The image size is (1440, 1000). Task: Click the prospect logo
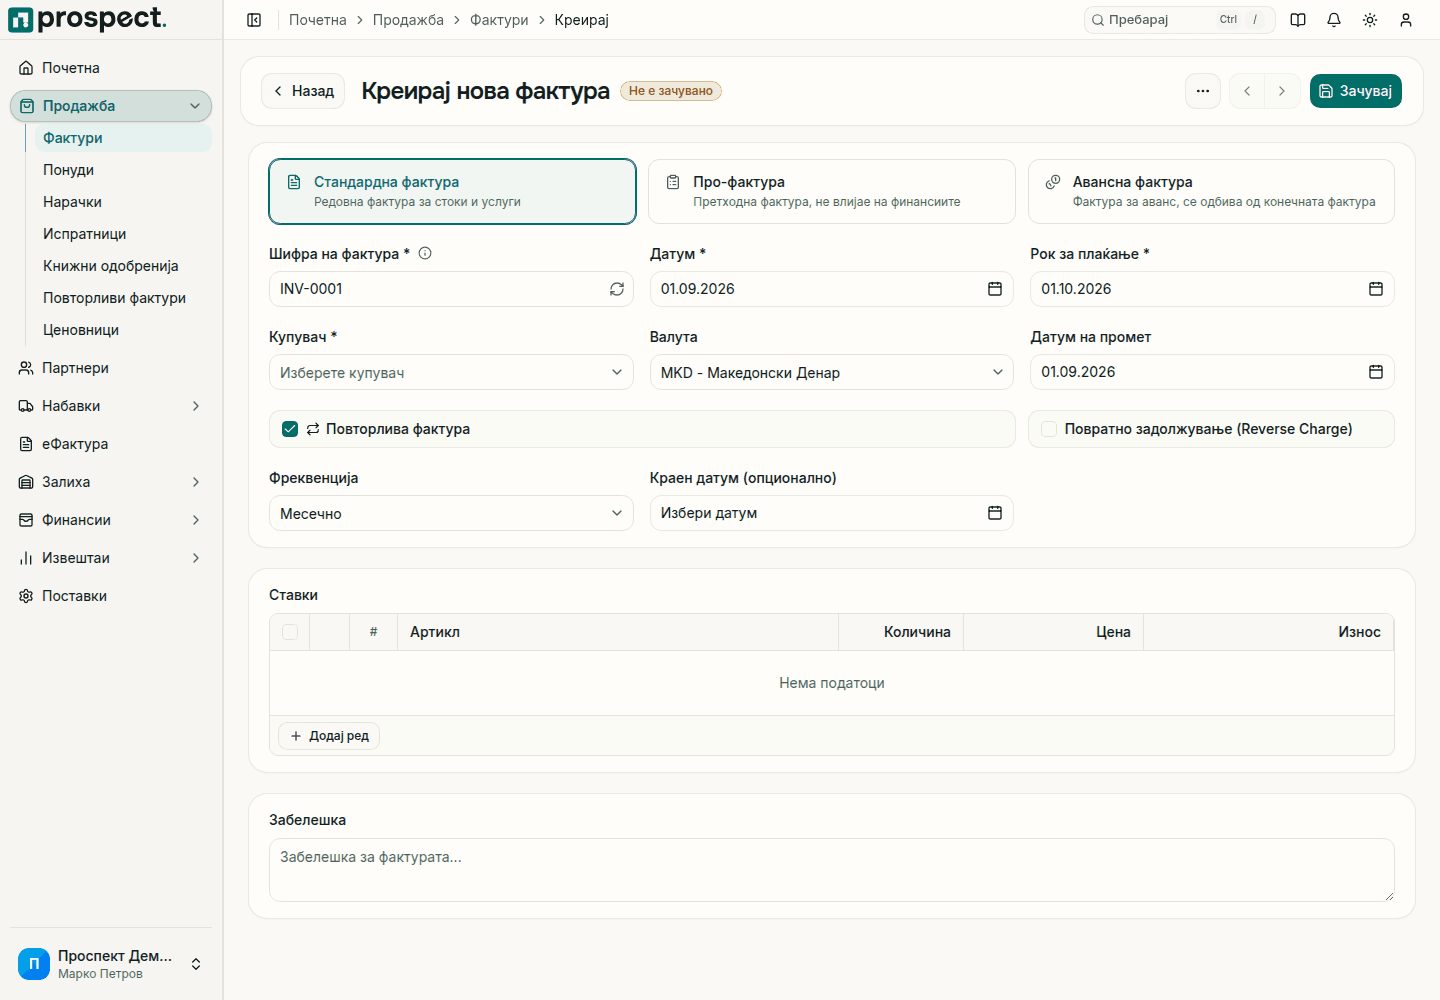pos(87,19)
